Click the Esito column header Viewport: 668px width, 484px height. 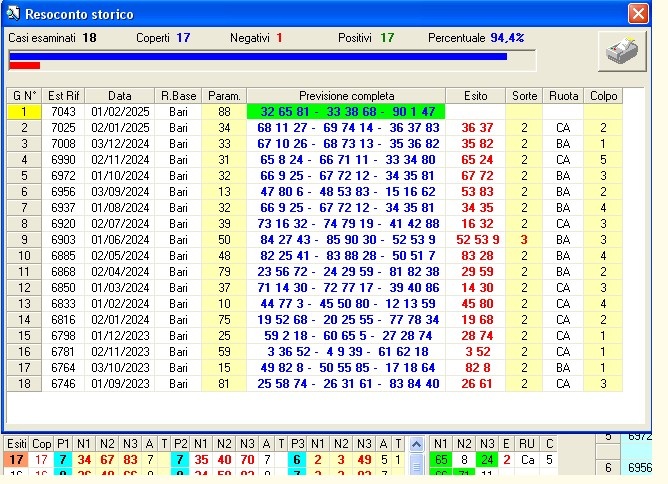click(476, 96)
